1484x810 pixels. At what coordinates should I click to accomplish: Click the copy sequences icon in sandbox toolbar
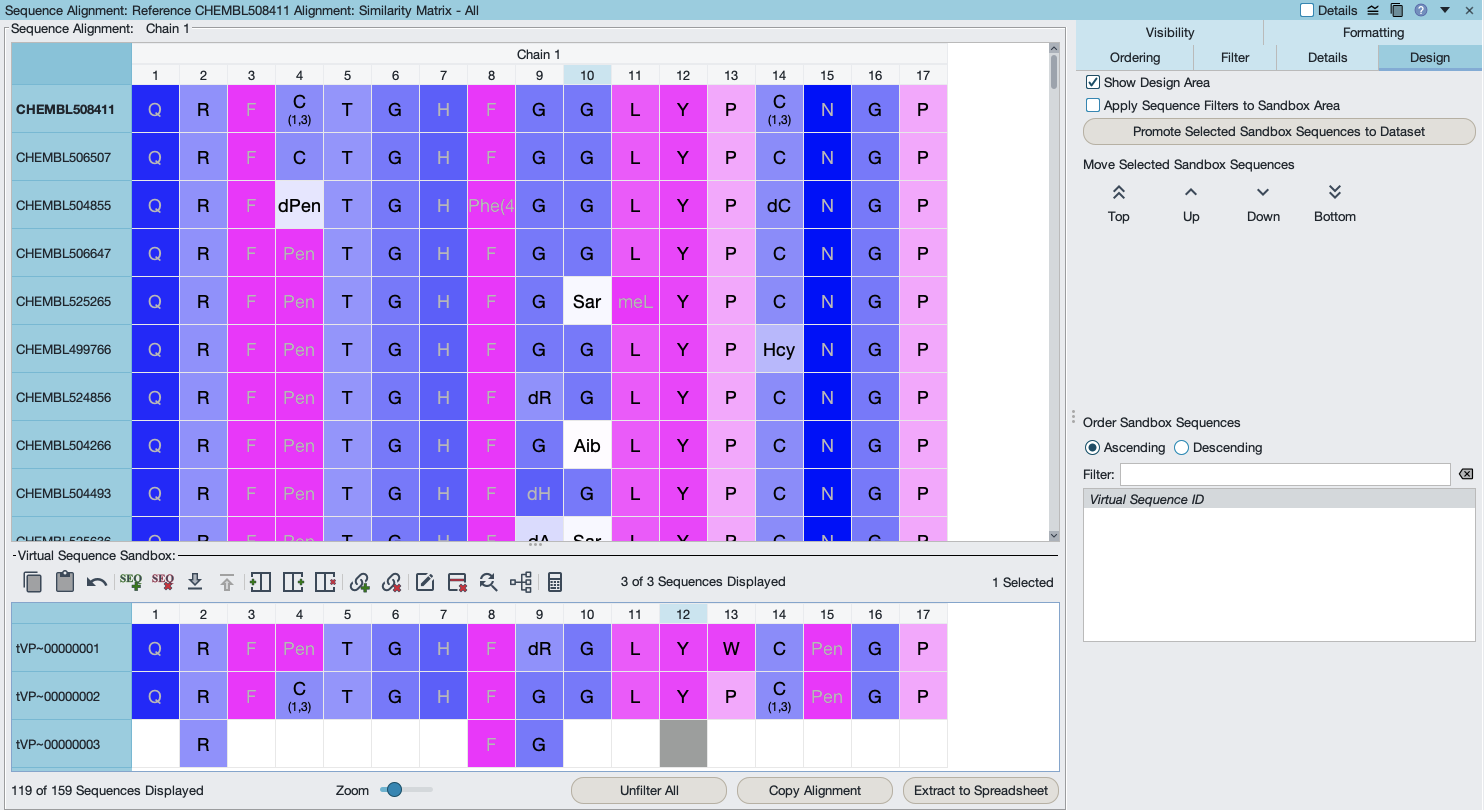coord(33,582)
